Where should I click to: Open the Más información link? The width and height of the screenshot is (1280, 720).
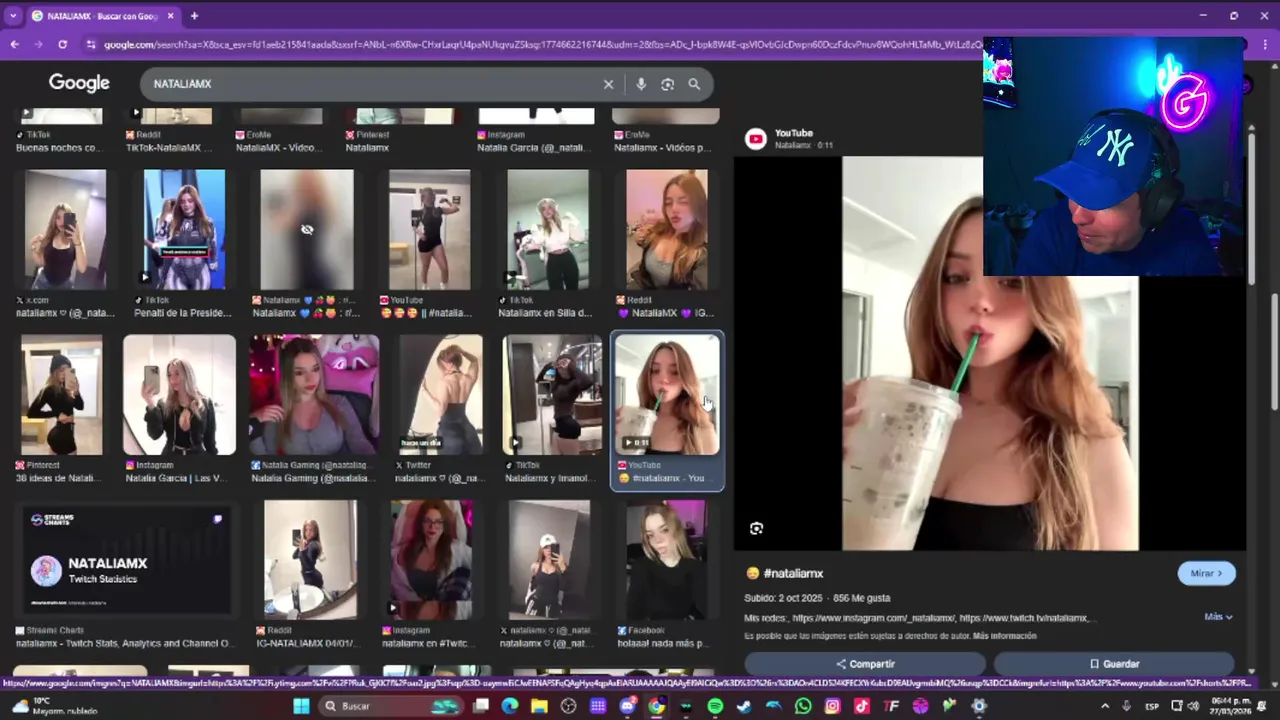(1005, 636)
